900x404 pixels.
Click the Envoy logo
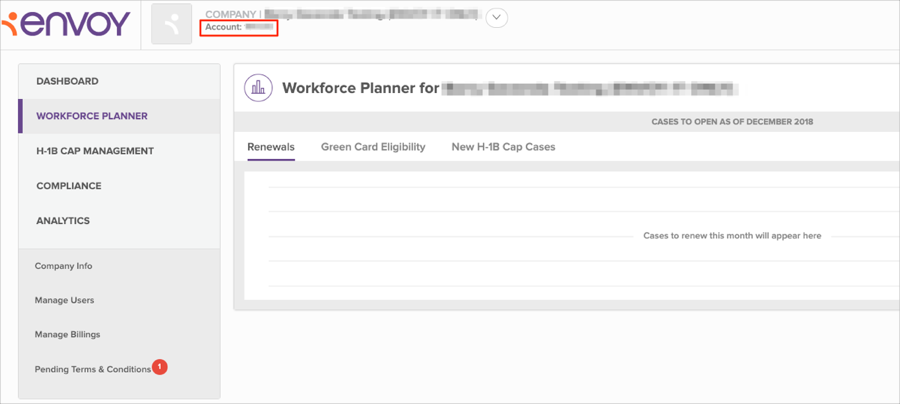(x=66, y=22)
